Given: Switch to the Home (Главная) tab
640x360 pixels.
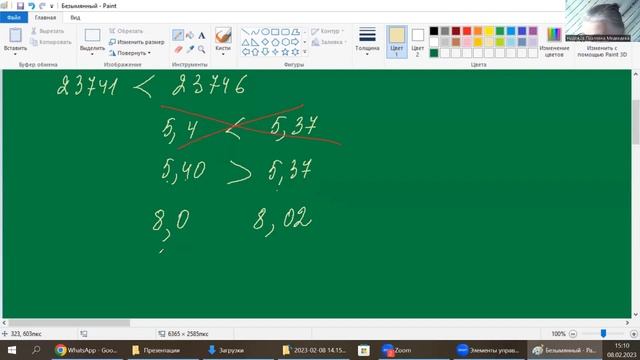Looking at the screenshot, I should click(x=45, y=18).
